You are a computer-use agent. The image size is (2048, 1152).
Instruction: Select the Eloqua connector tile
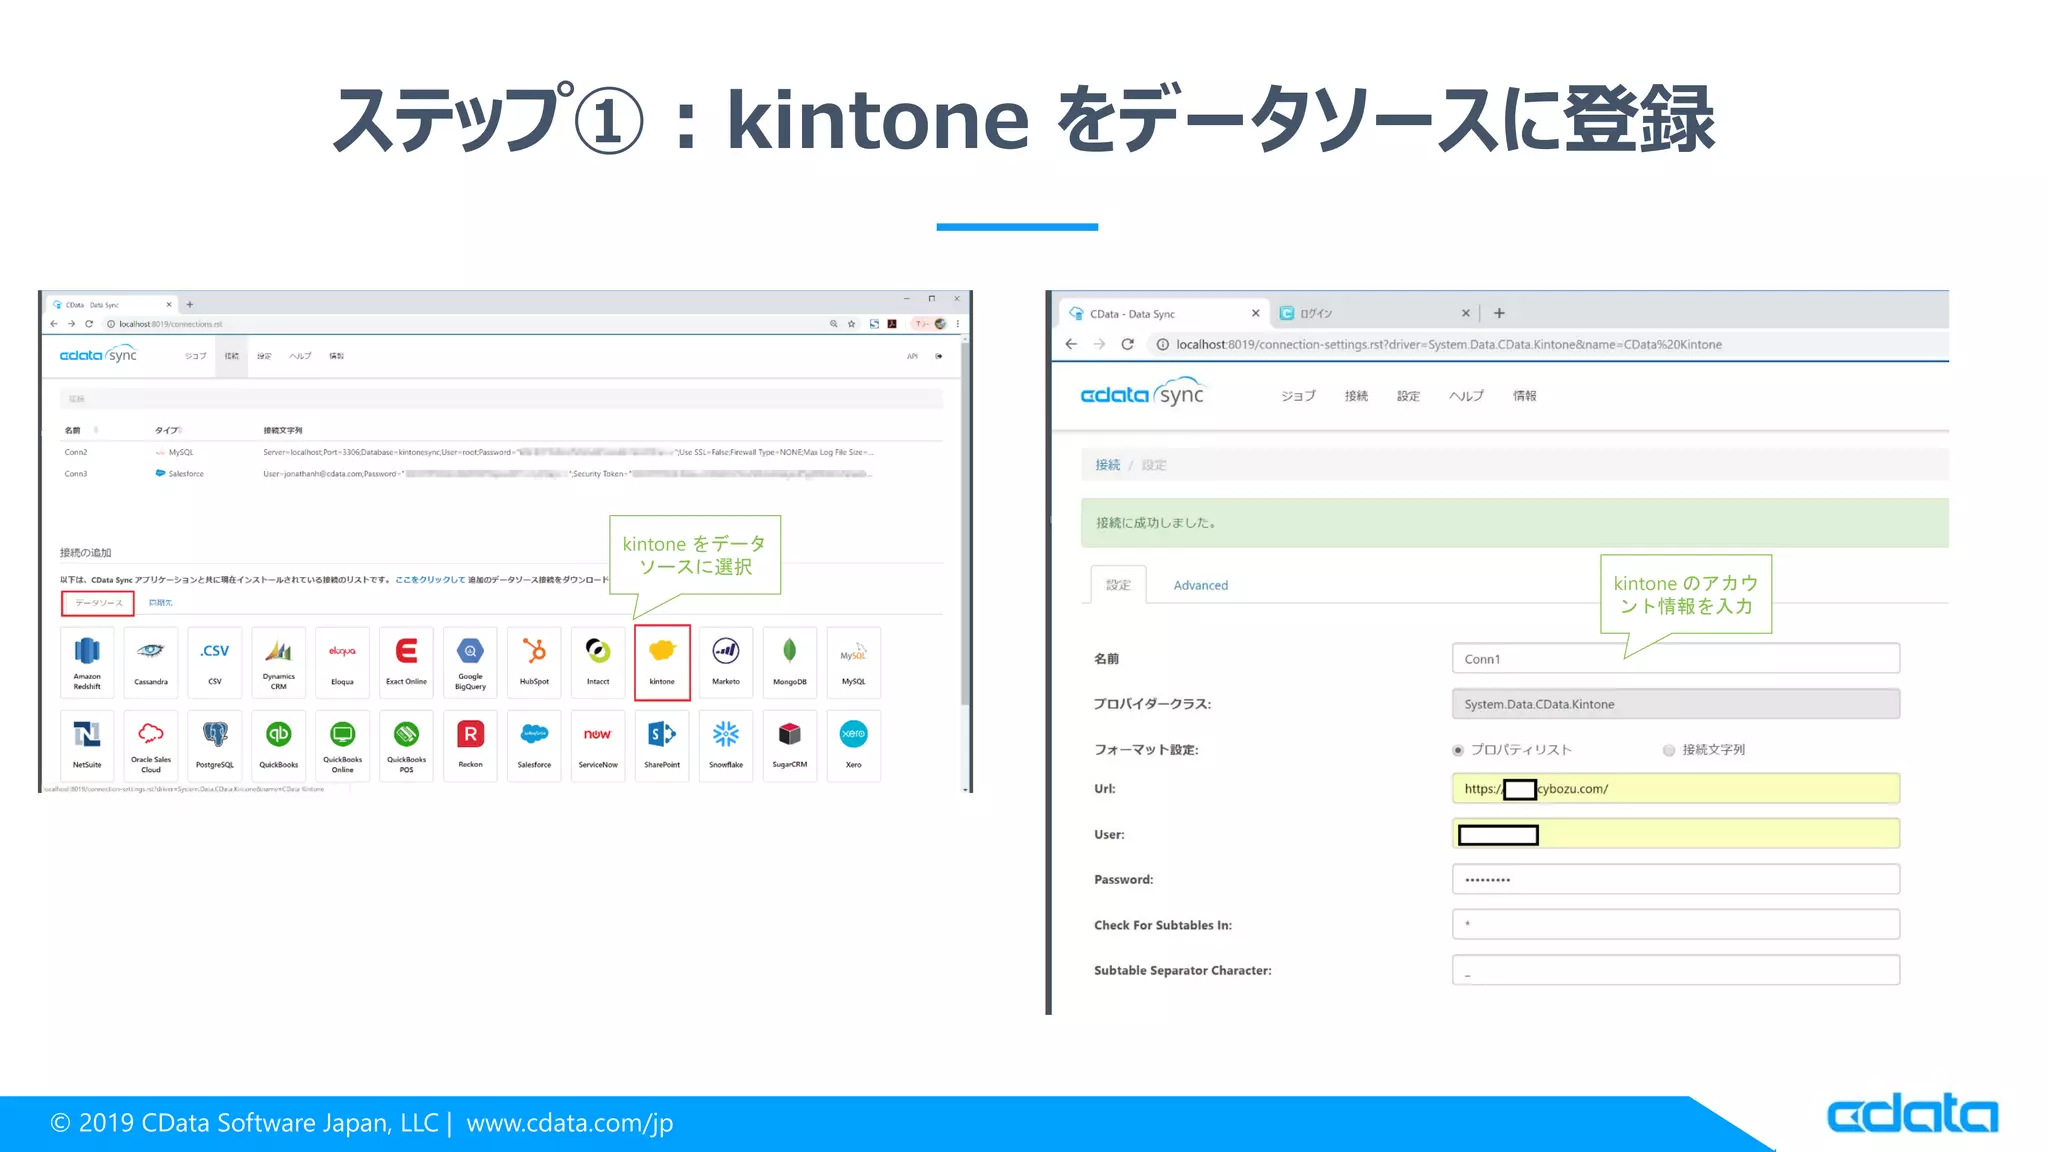point(342,663)
